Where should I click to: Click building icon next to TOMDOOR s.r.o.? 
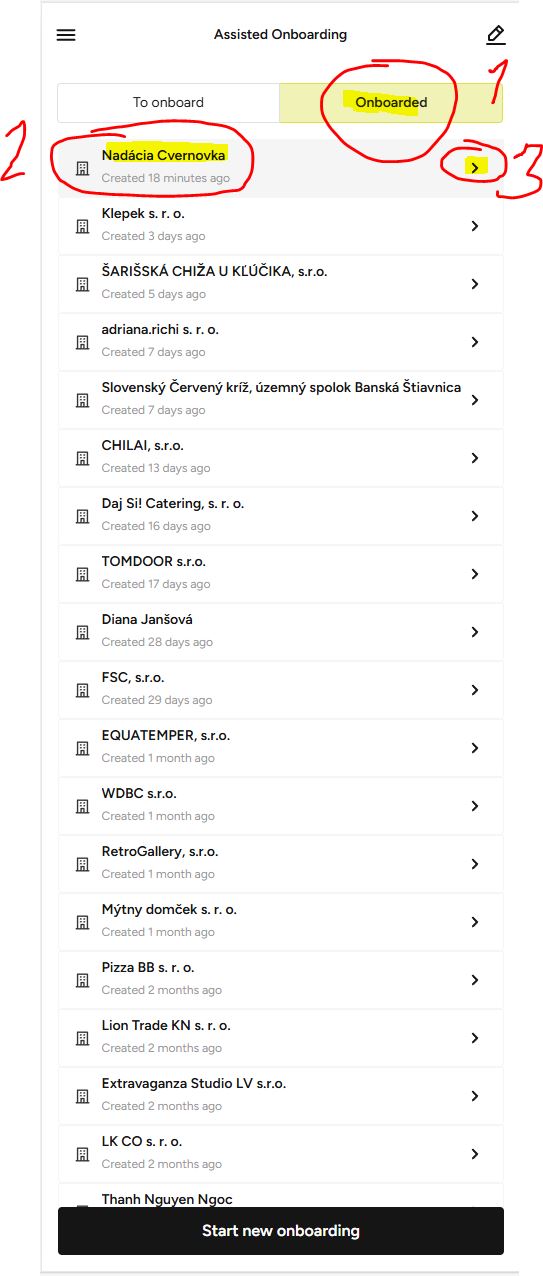(x=82, y=574)
